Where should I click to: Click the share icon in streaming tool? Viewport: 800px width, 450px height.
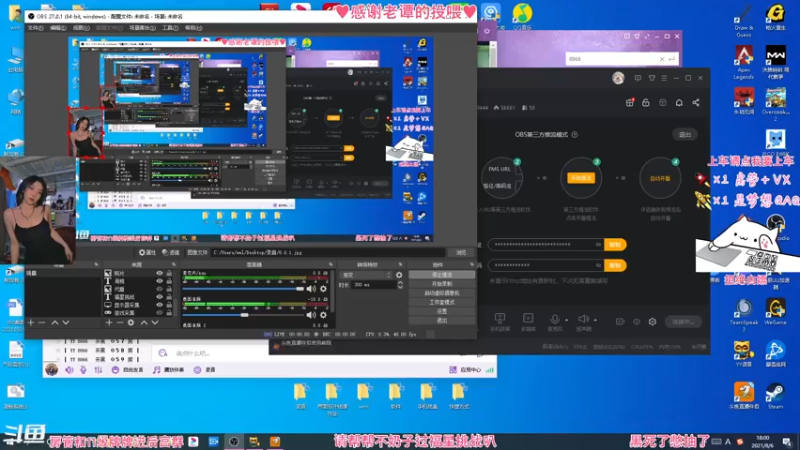coord(696,103)
